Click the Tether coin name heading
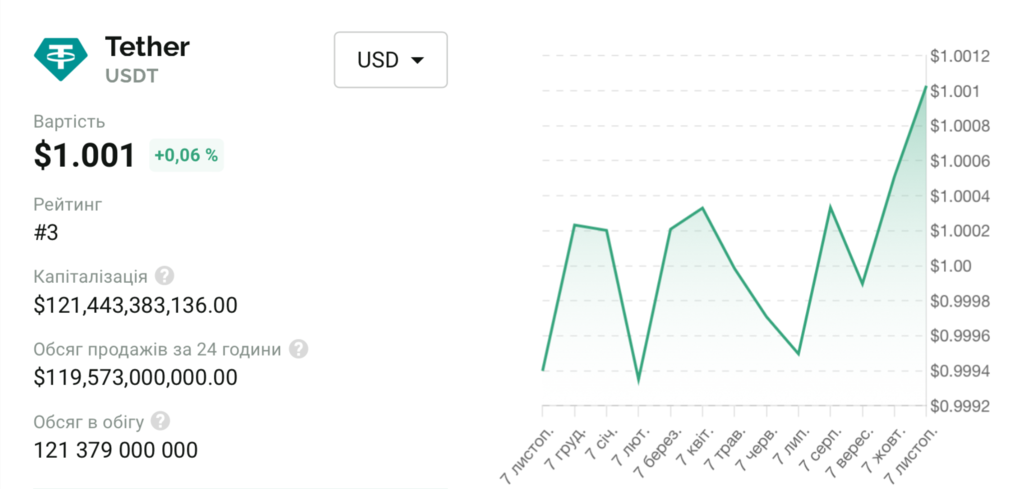 coord(147,46)
